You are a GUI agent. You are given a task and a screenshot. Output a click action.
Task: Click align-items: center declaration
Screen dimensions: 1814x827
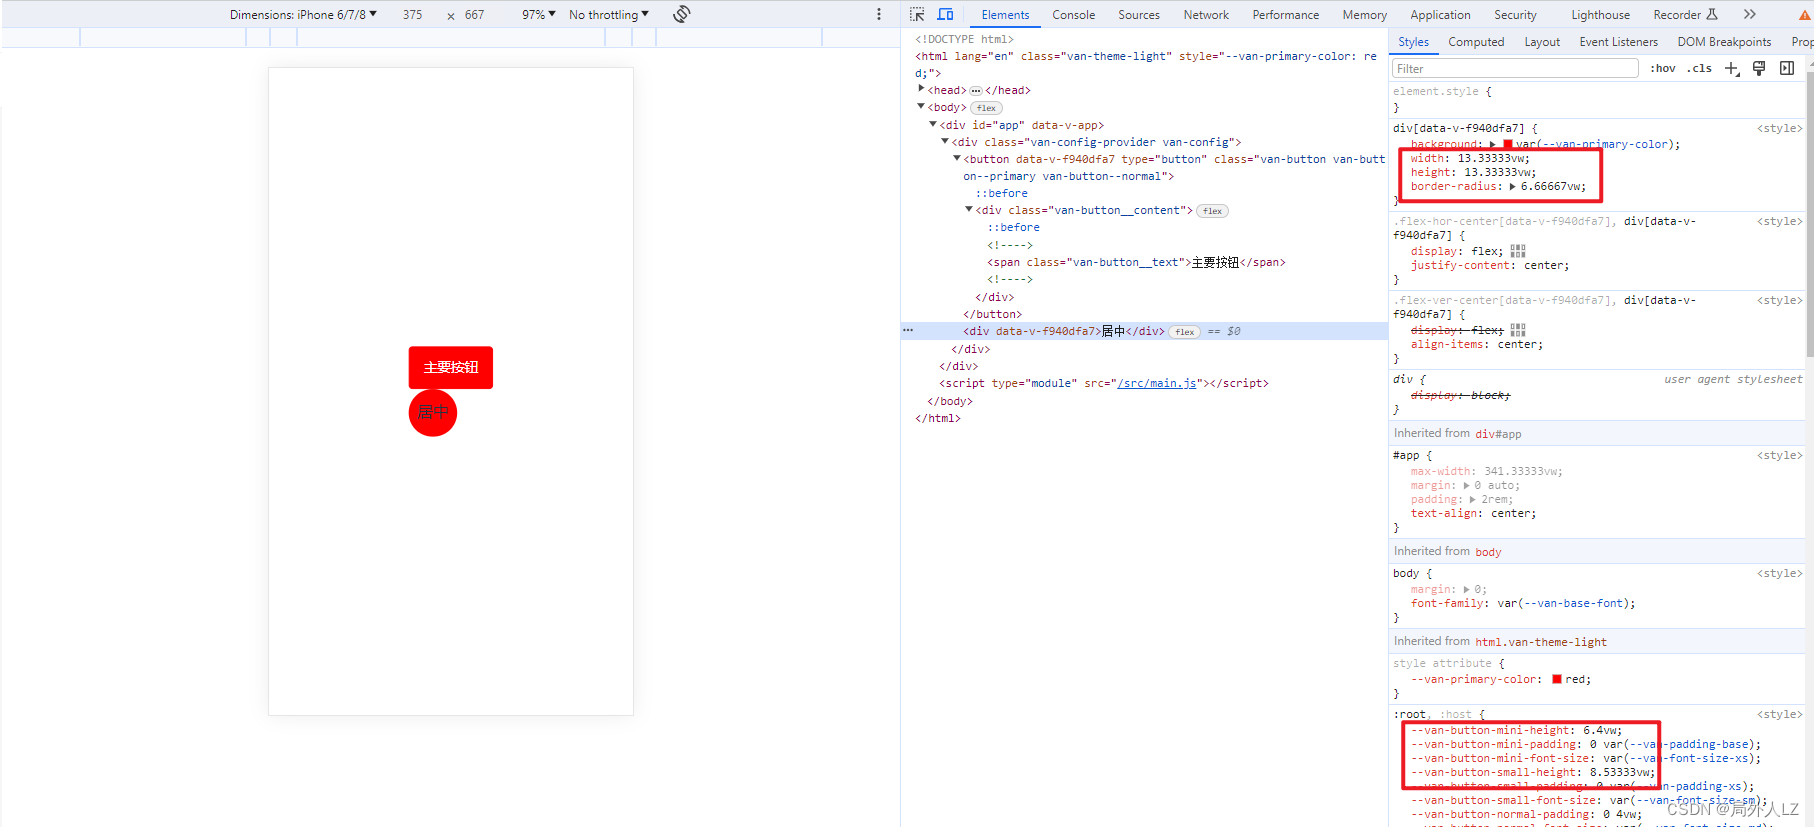(1477, 344)
